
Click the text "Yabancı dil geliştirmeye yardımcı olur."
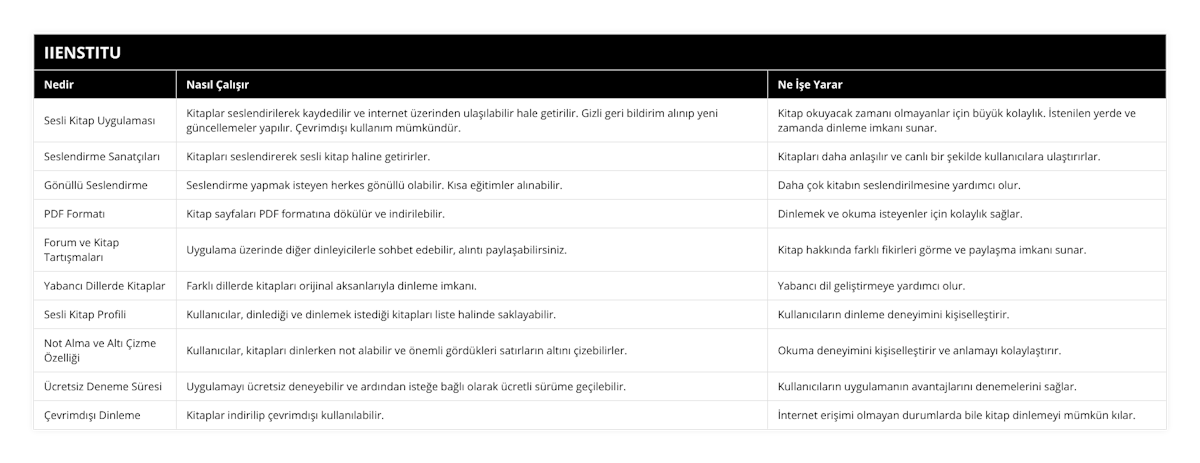(x=871, y=285)
